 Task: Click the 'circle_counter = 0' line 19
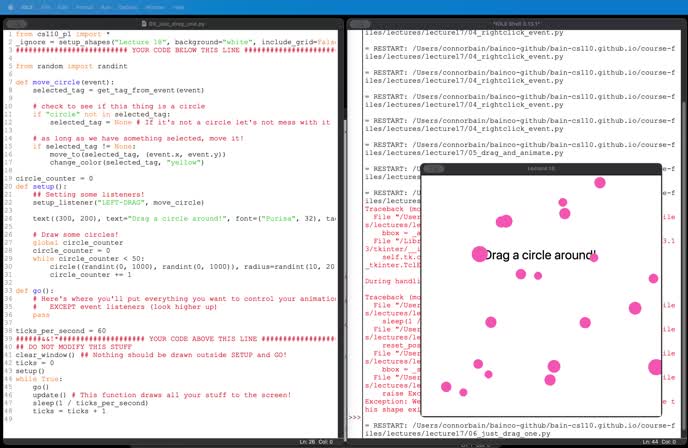pos(54,179)
